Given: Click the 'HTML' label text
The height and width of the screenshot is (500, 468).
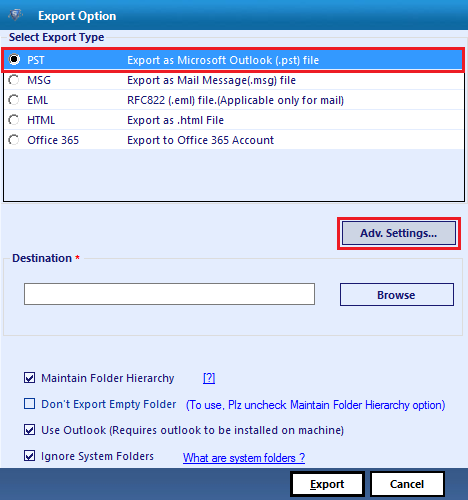Looking at the screenshot, I should pos(41,120).
